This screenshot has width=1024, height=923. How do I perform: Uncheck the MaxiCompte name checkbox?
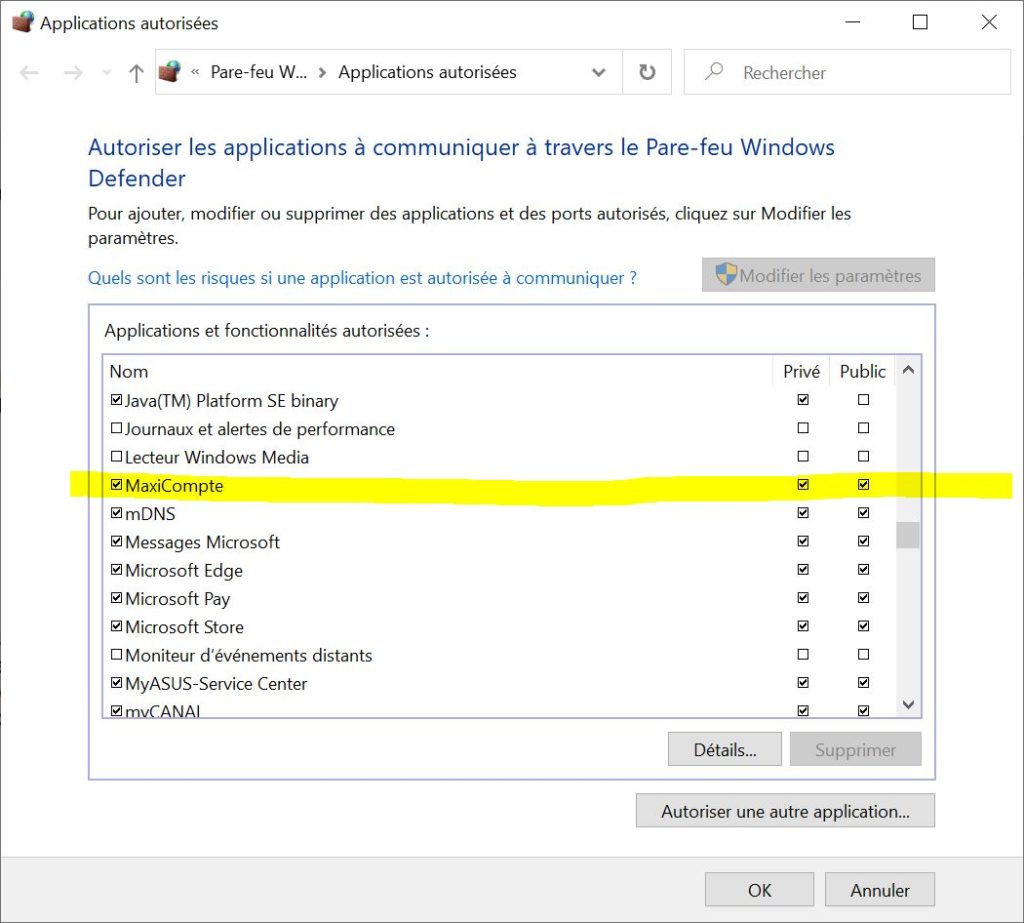pos(116,485)
